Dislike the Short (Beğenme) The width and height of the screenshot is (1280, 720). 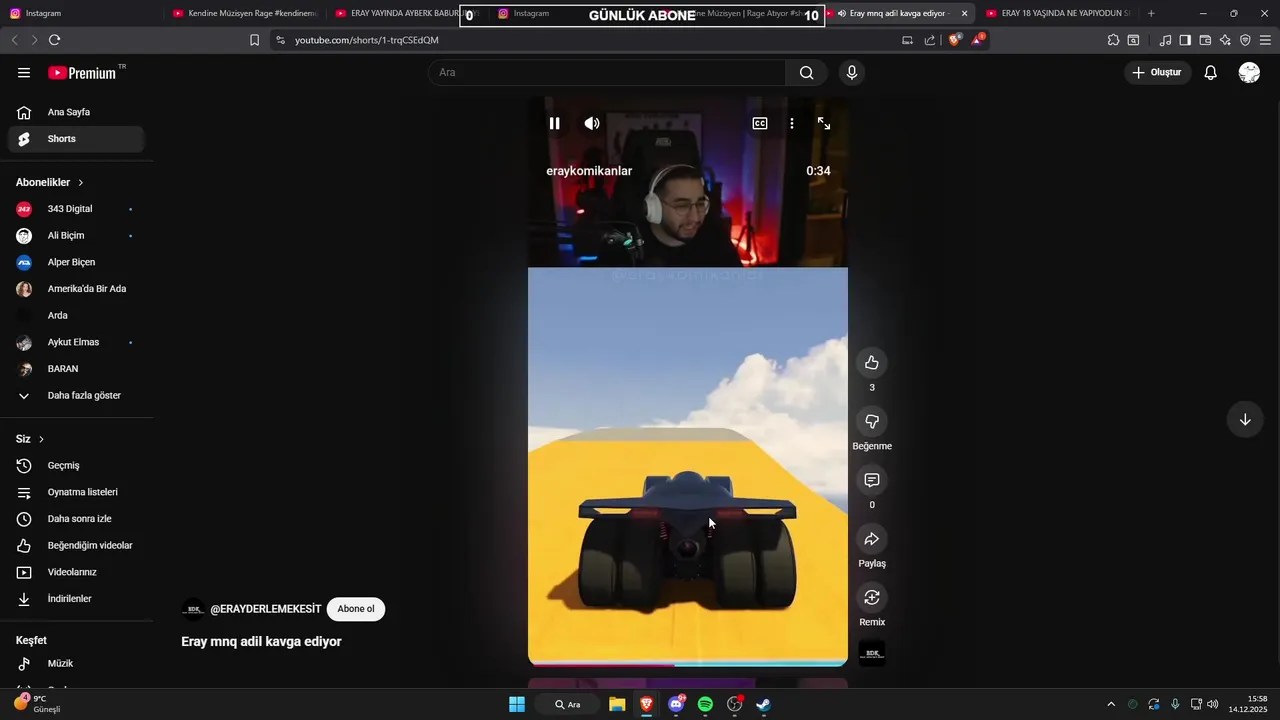pos(872,421)
